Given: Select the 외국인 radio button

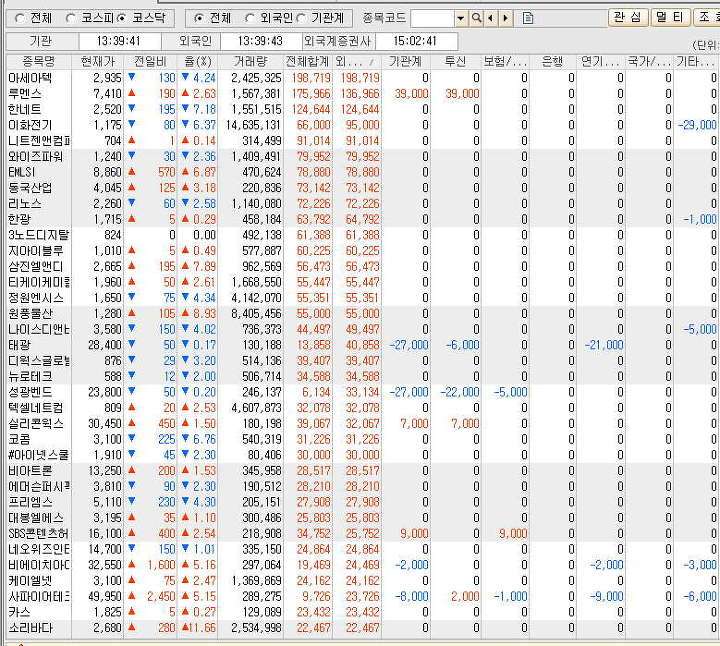Looking at the screenshot, I should [249, 19].
